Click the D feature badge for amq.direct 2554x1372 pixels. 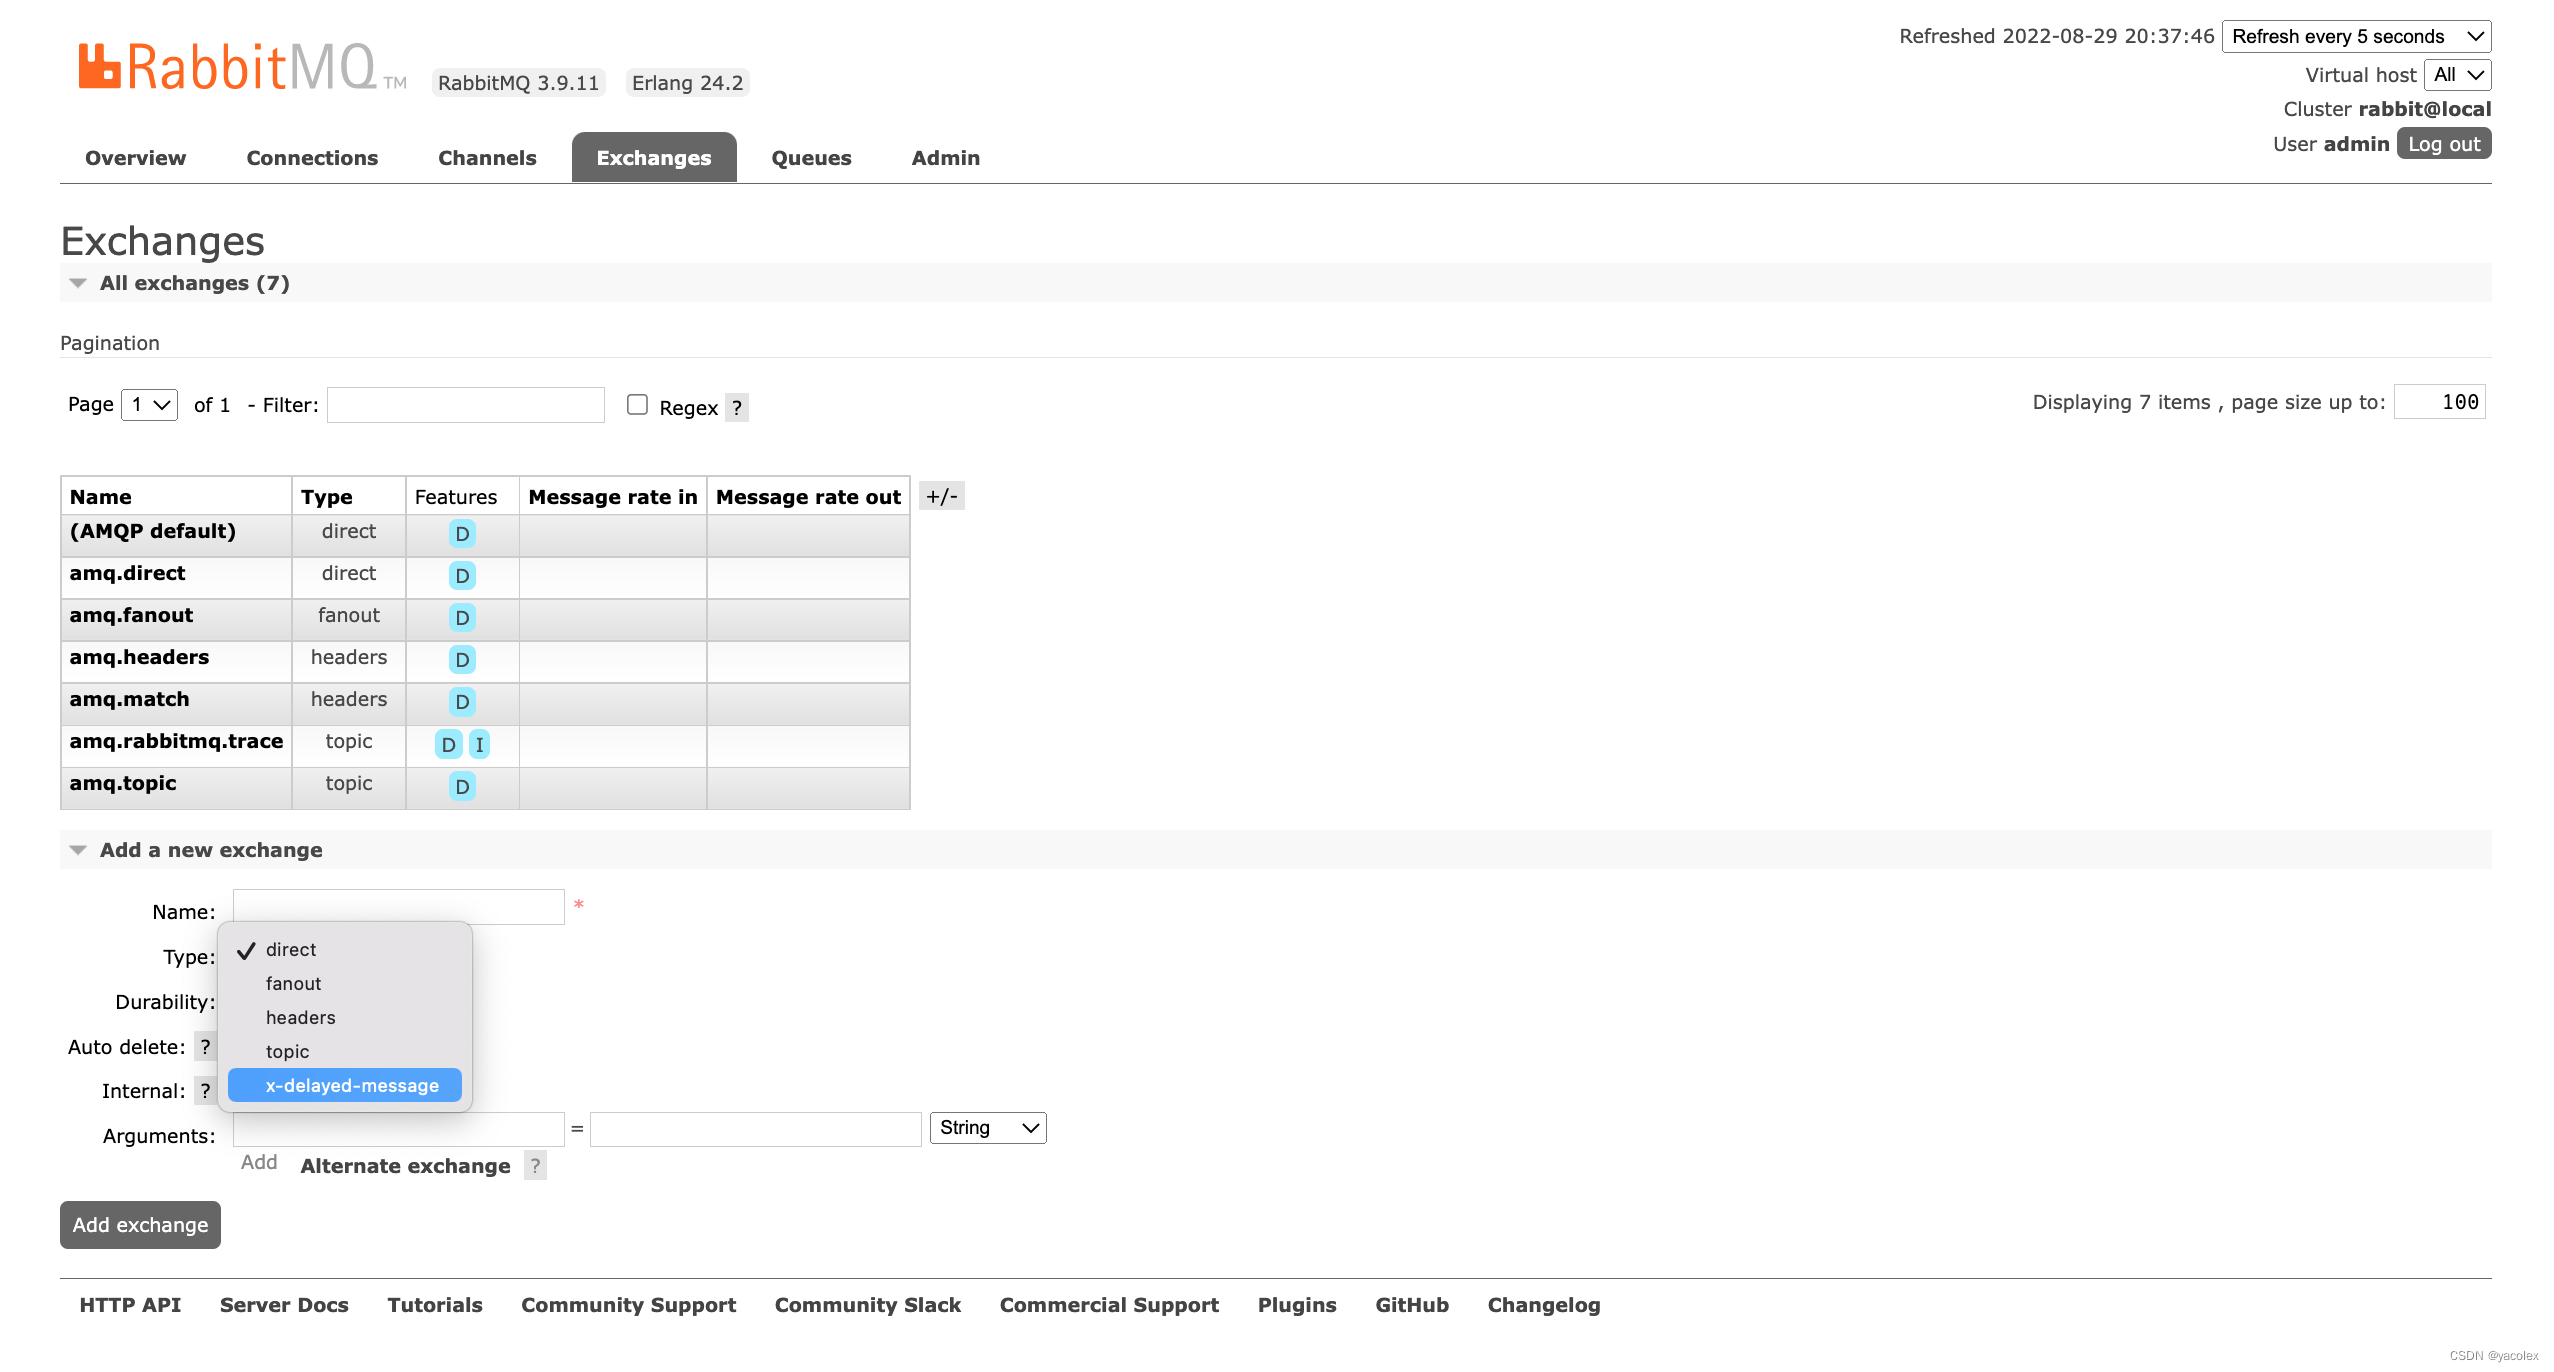[x=462, y=576]
